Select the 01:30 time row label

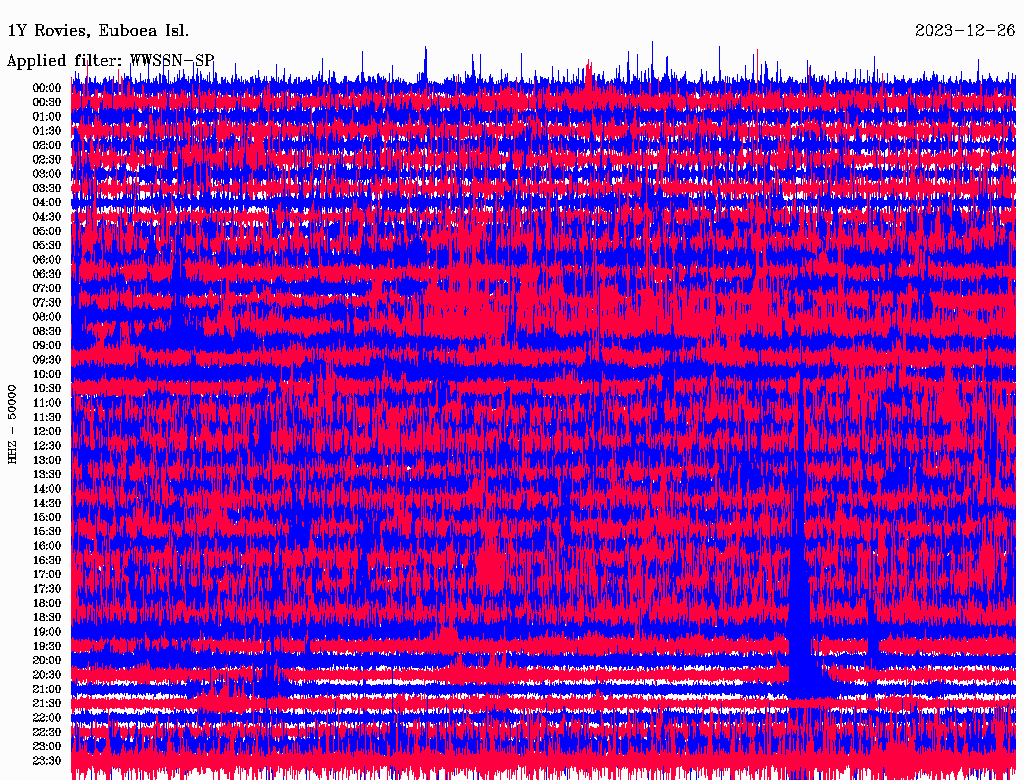pos(47,131)
